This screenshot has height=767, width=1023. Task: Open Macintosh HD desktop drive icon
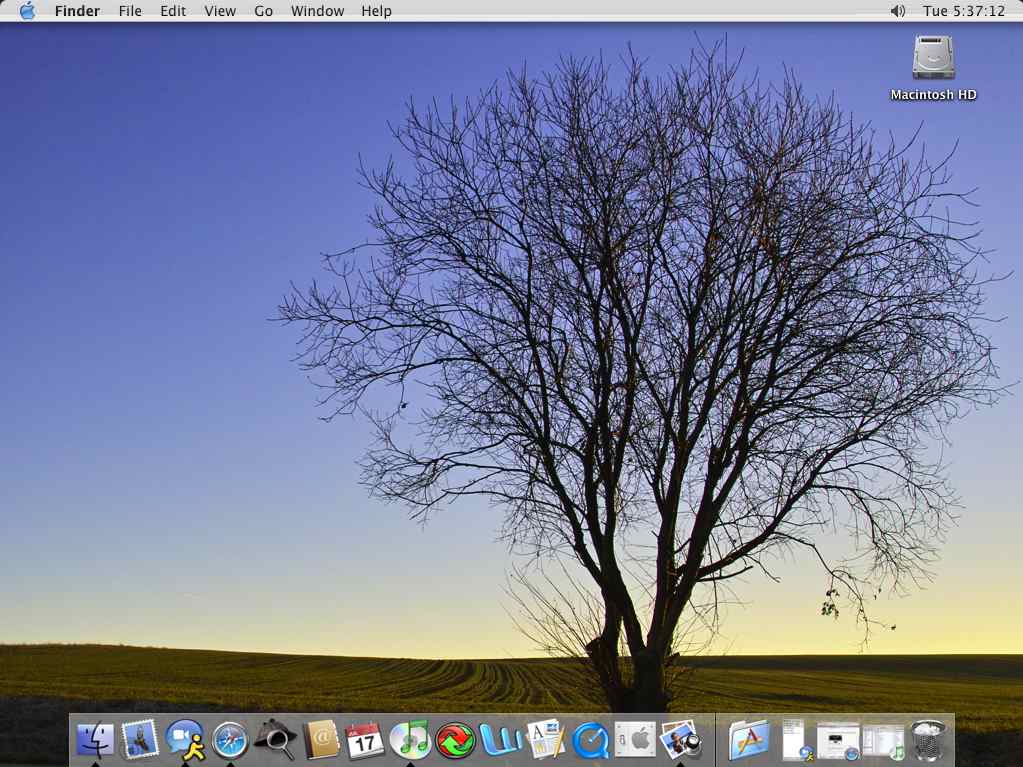point(934,68)
